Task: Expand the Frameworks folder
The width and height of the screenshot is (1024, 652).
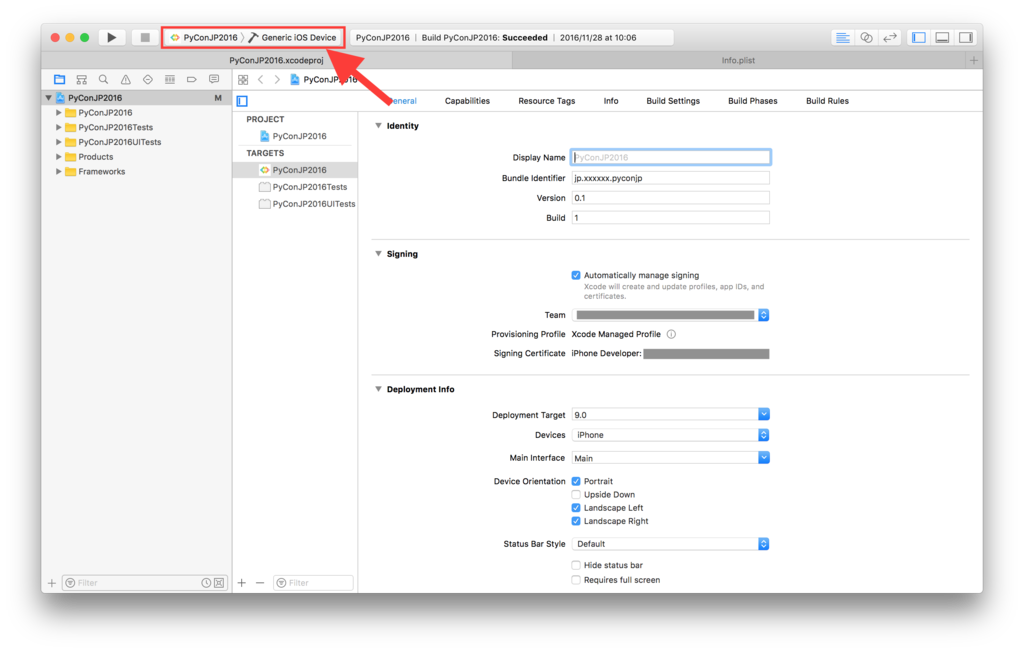Action: tap(59, 171)
